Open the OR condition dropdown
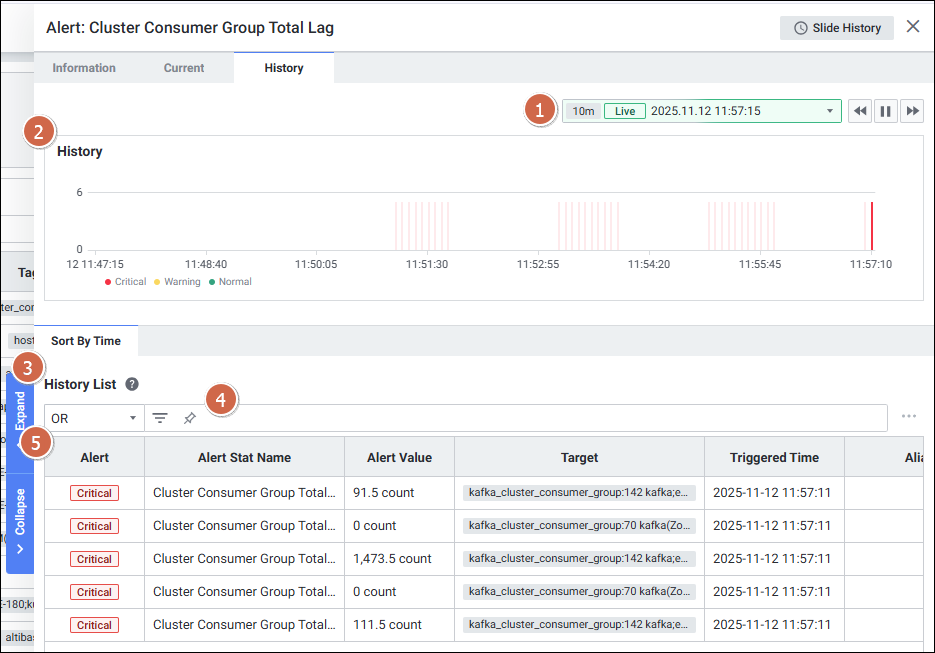Viewport: 935px width, 653px height. [94, 418]
